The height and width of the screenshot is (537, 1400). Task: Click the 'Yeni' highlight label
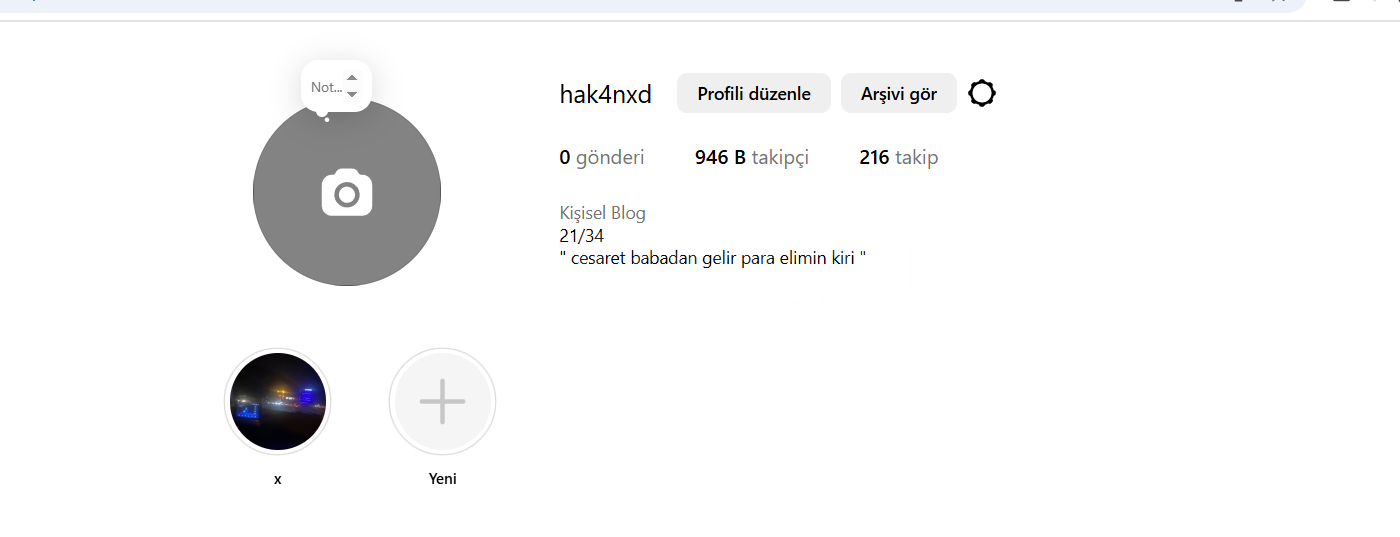point(442,479)
